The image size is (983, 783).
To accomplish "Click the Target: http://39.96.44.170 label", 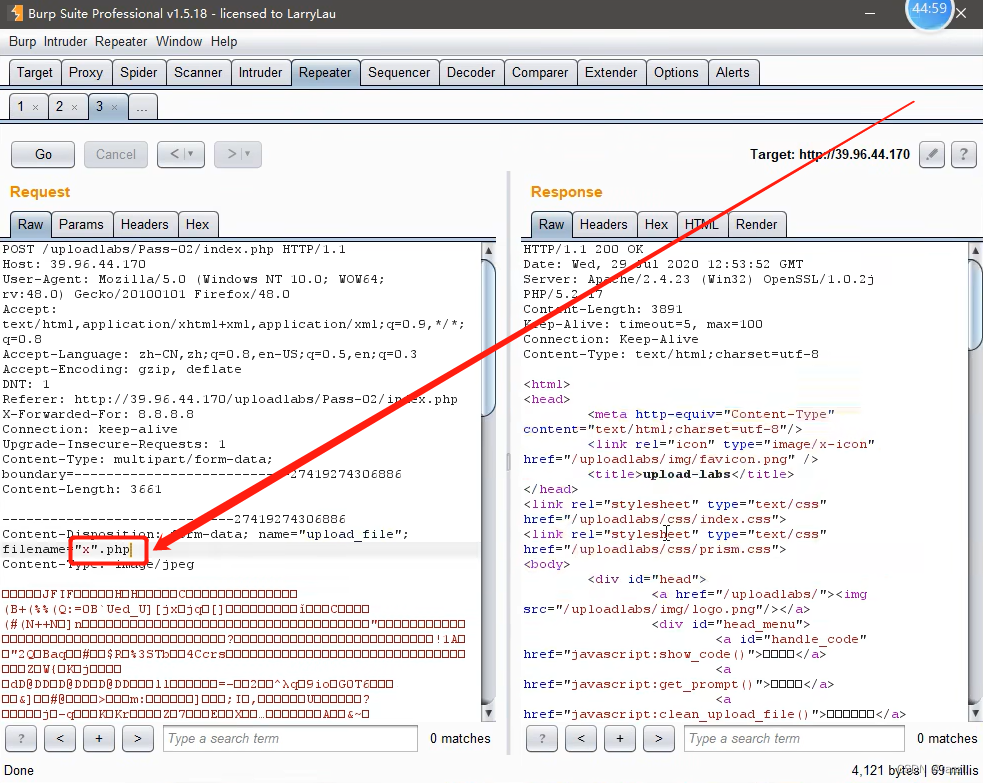I will [x=829, y=154].
